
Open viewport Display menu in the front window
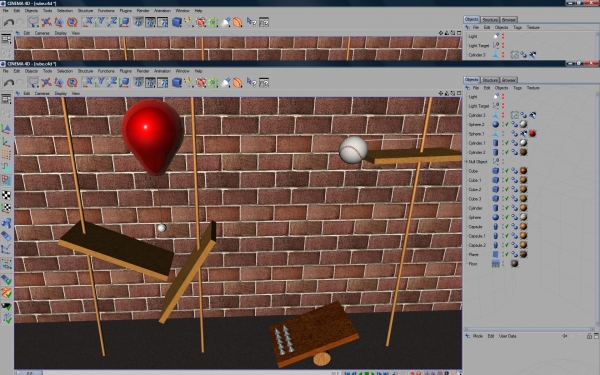tap(60, 93)
